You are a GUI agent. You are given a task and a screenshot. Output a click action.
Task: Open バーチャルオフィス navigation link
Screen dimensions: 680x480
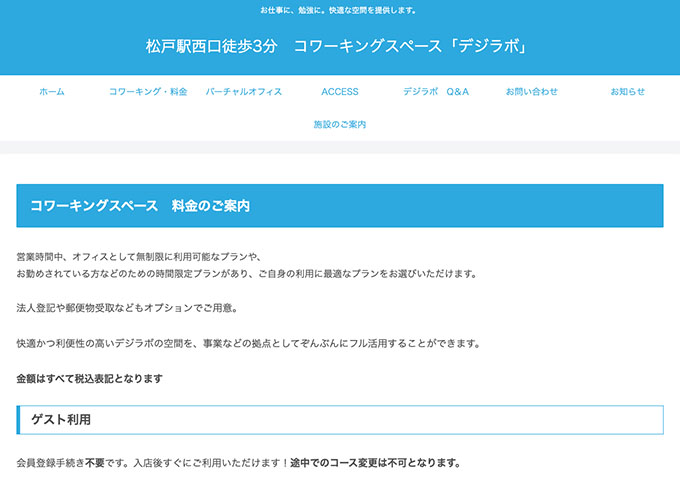[x=244, y=91]
